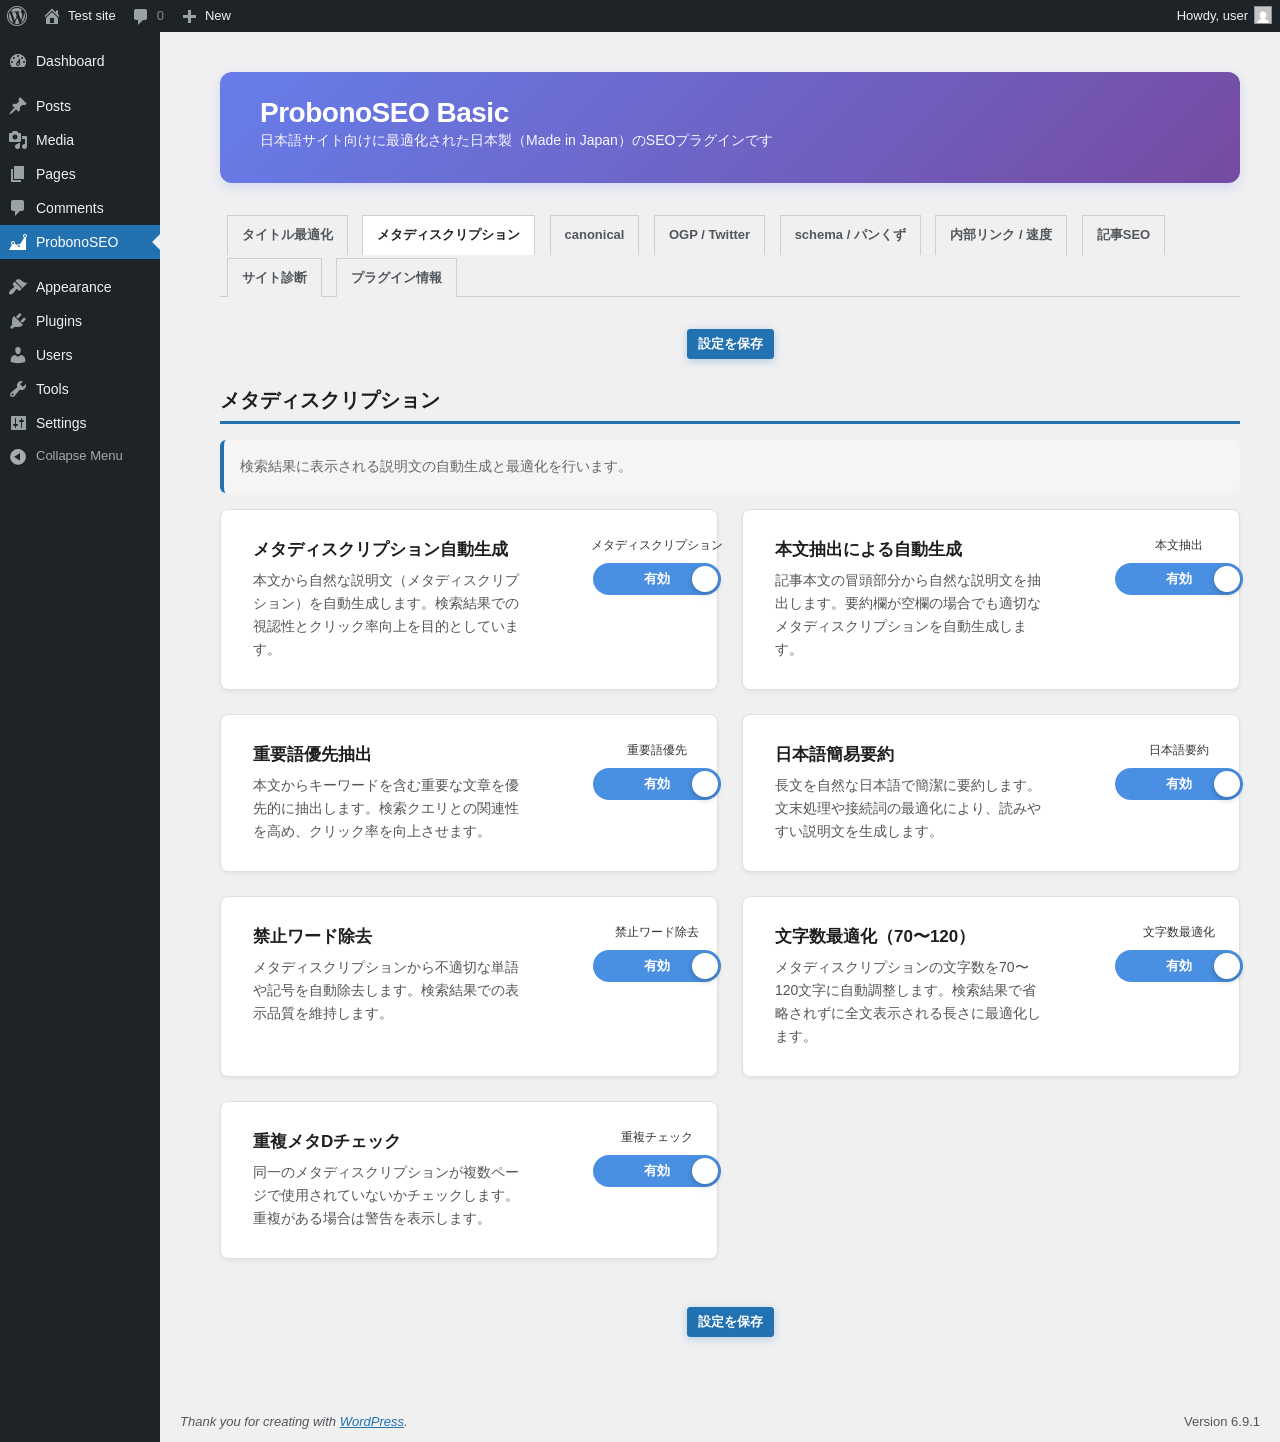
Task: Open the Users menu label
Action: point(54,355)
